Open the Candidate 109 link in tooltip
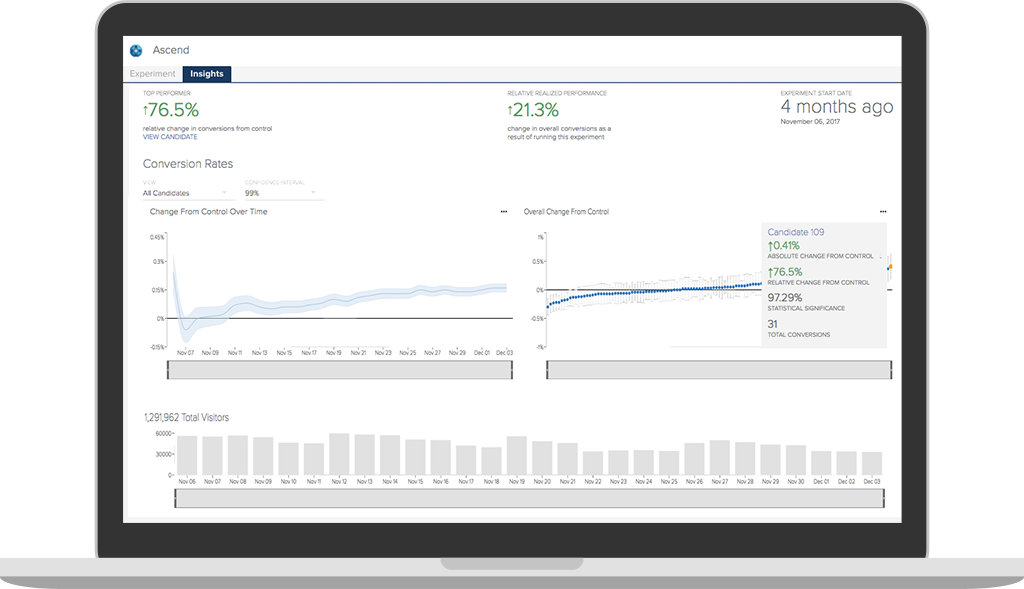The height and width of the screenshot is (589, 1024). pos(795,232)
